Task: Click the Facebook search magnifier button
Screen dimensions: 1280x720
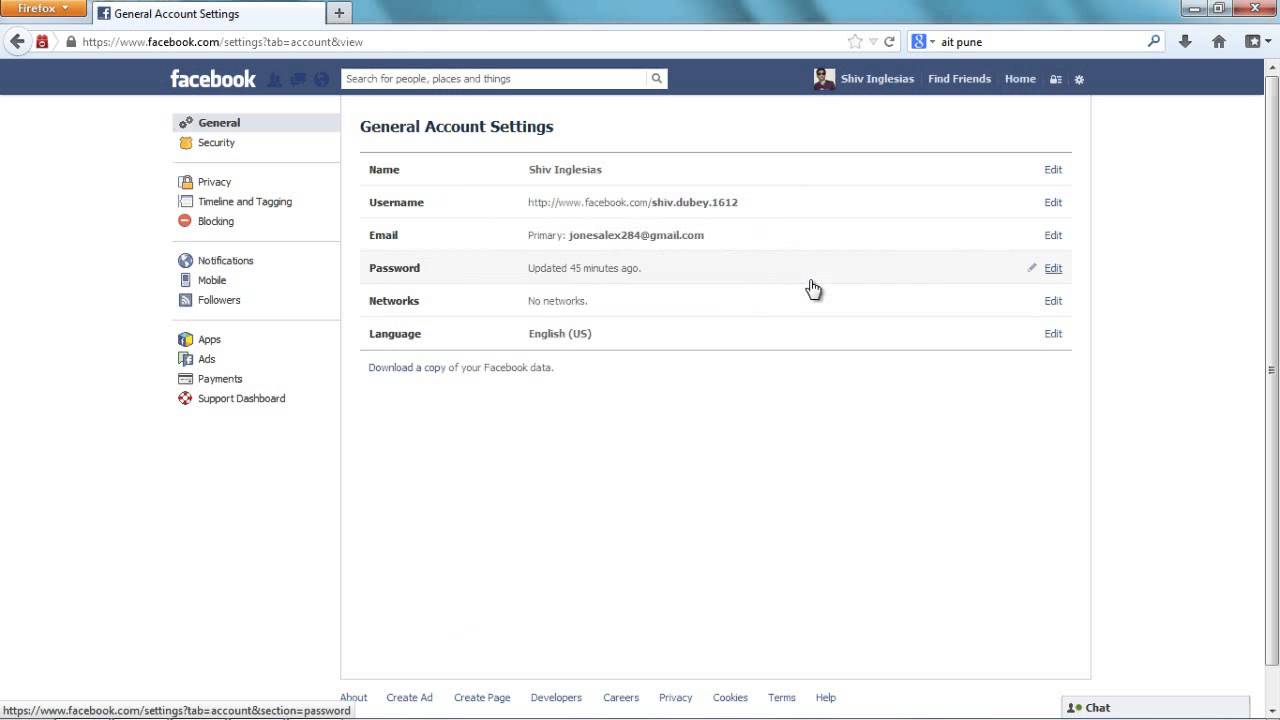Action: pos(657,79)
